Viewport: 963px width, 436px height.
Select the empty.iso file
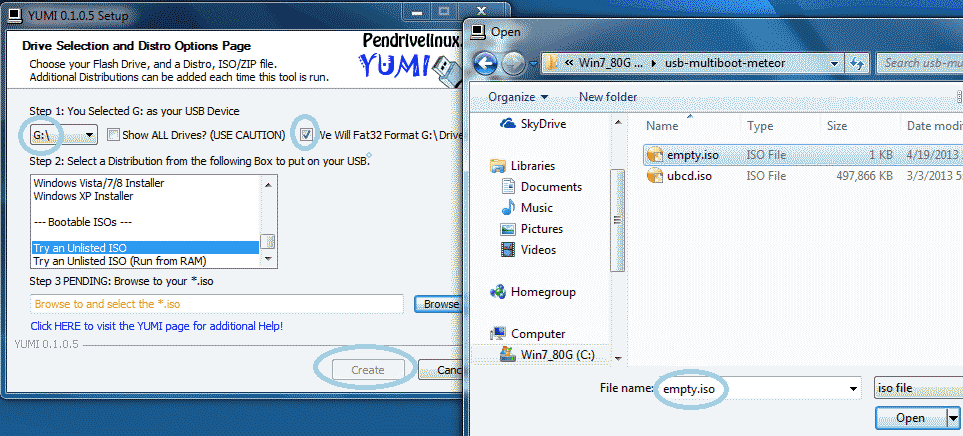(803, 155)
